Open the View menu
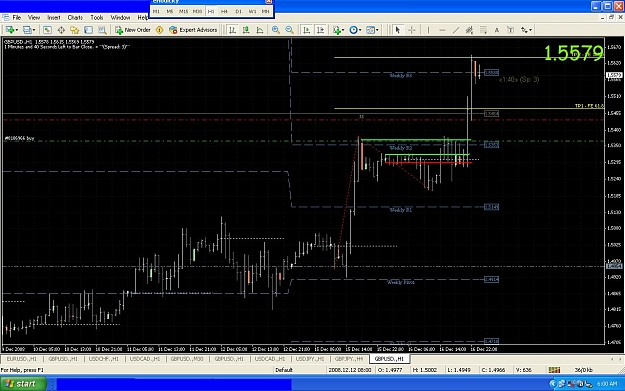 pos(34,18)
